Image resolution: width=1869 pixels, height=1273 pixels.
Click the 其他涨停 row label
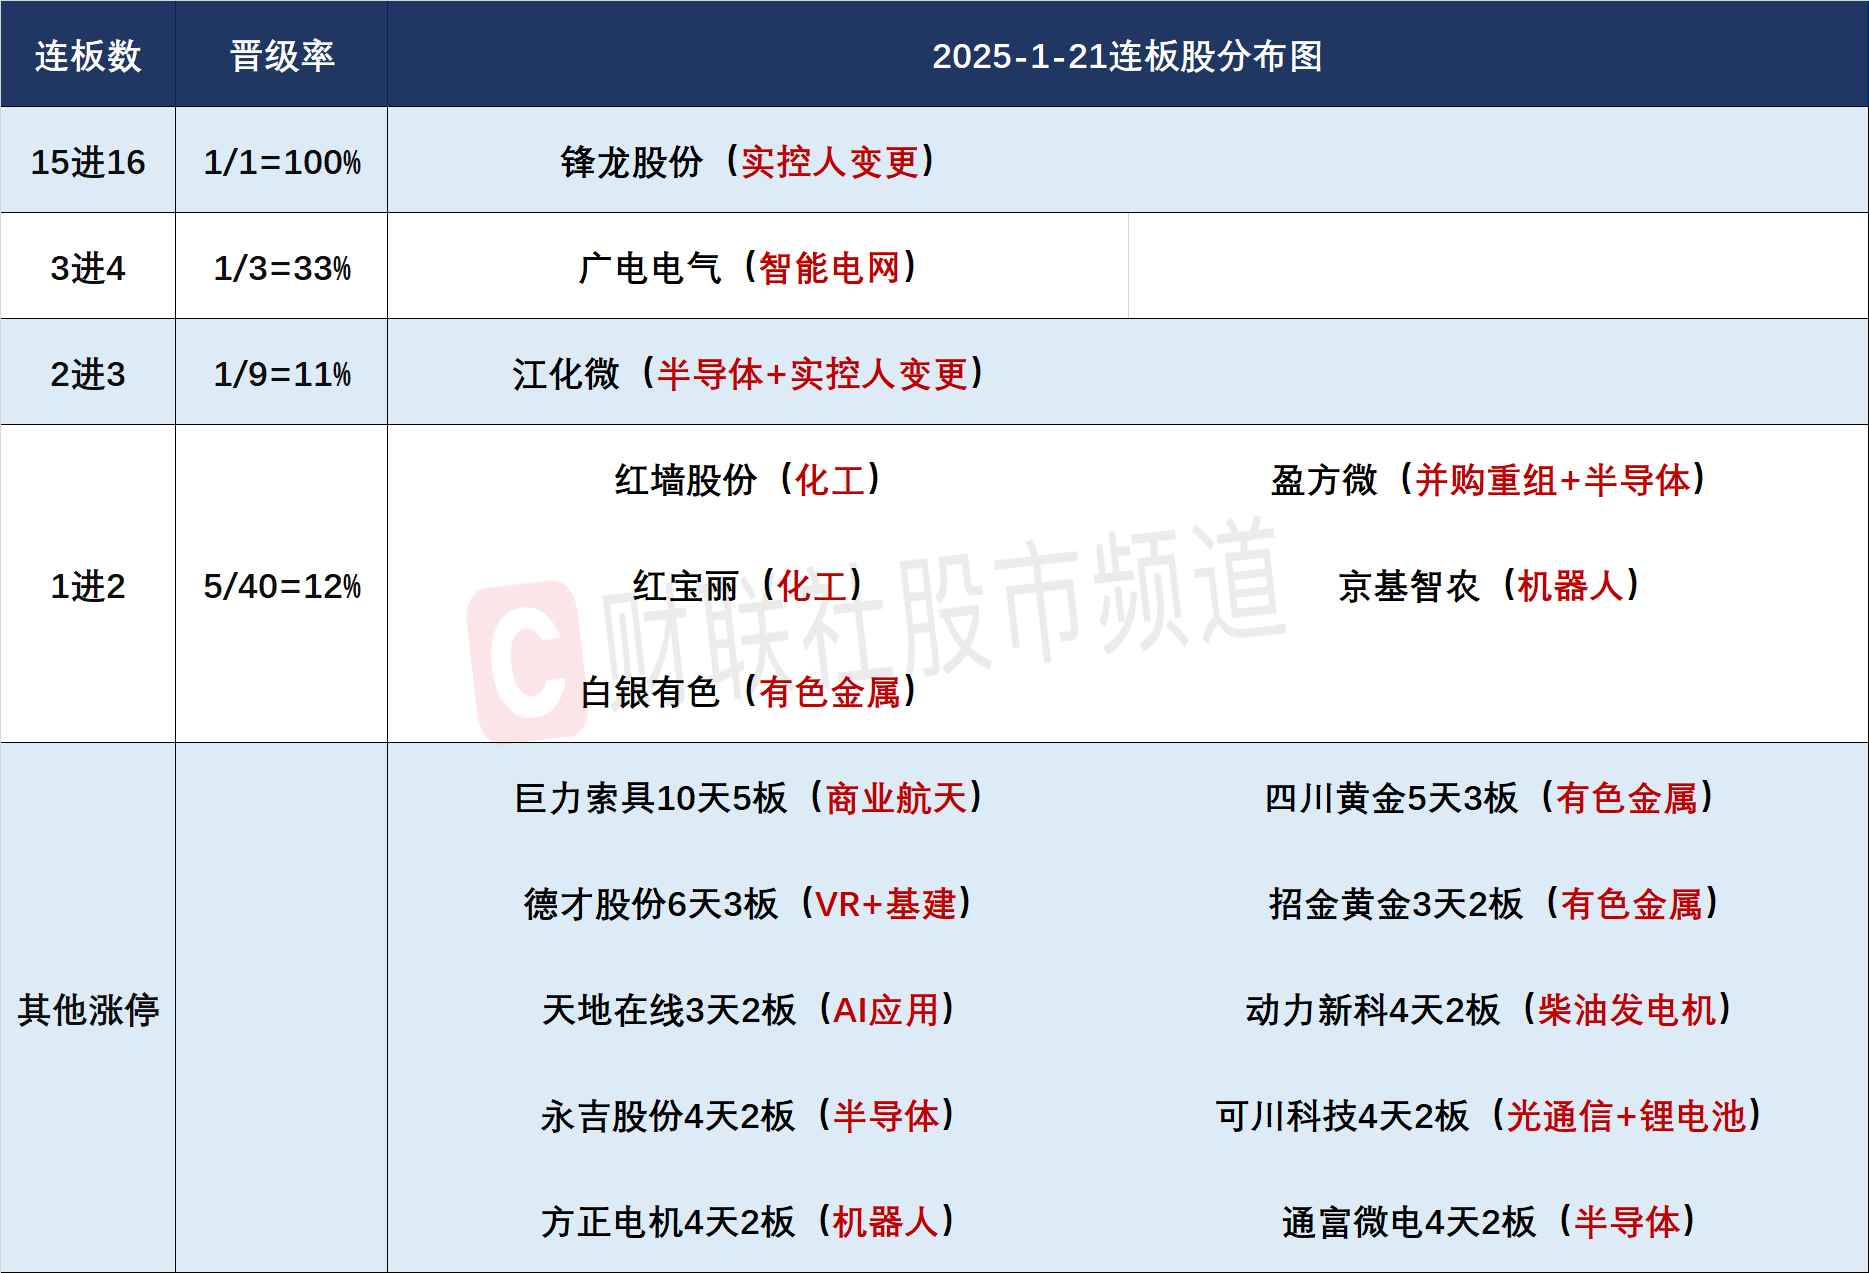click(88, 1010)
